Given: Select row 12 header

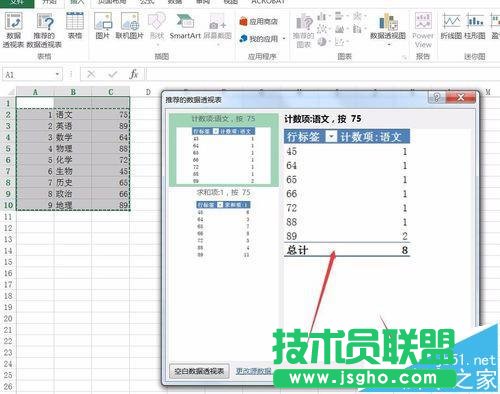Looking at the screenshot, I should 8,228.
